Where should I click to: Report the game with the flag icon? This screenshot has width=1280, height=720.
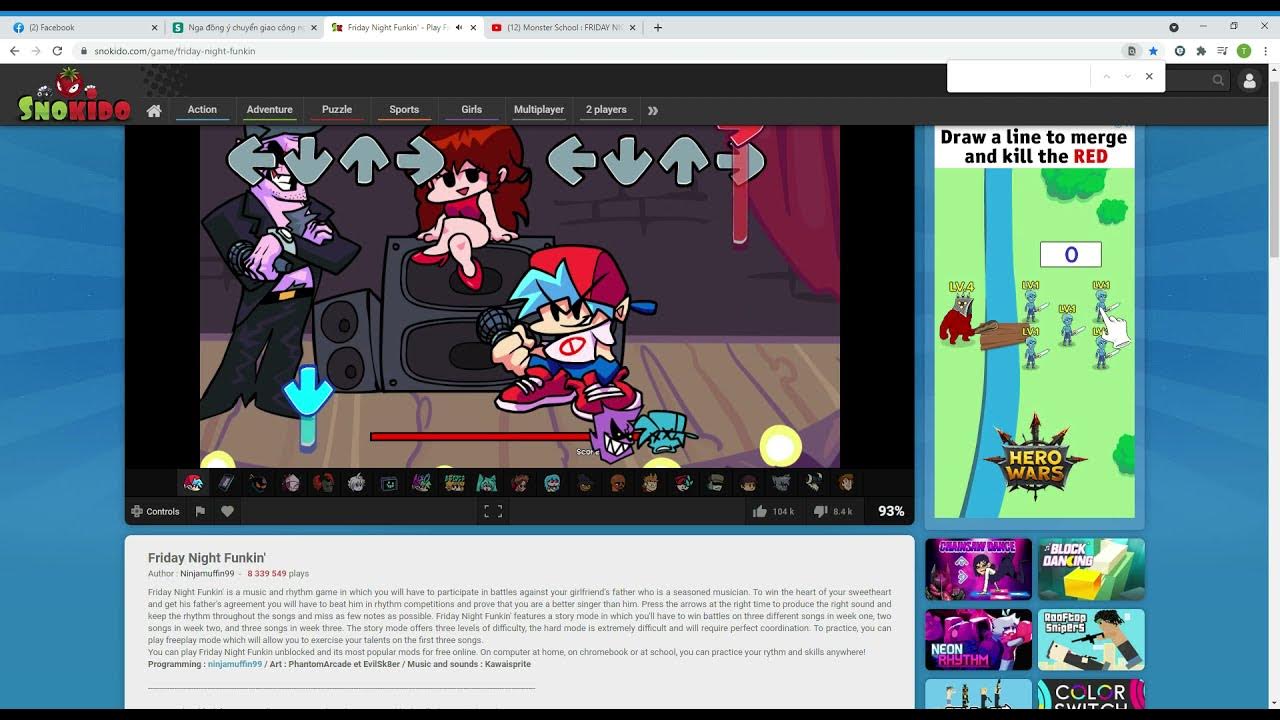click(x=200, y=511)
